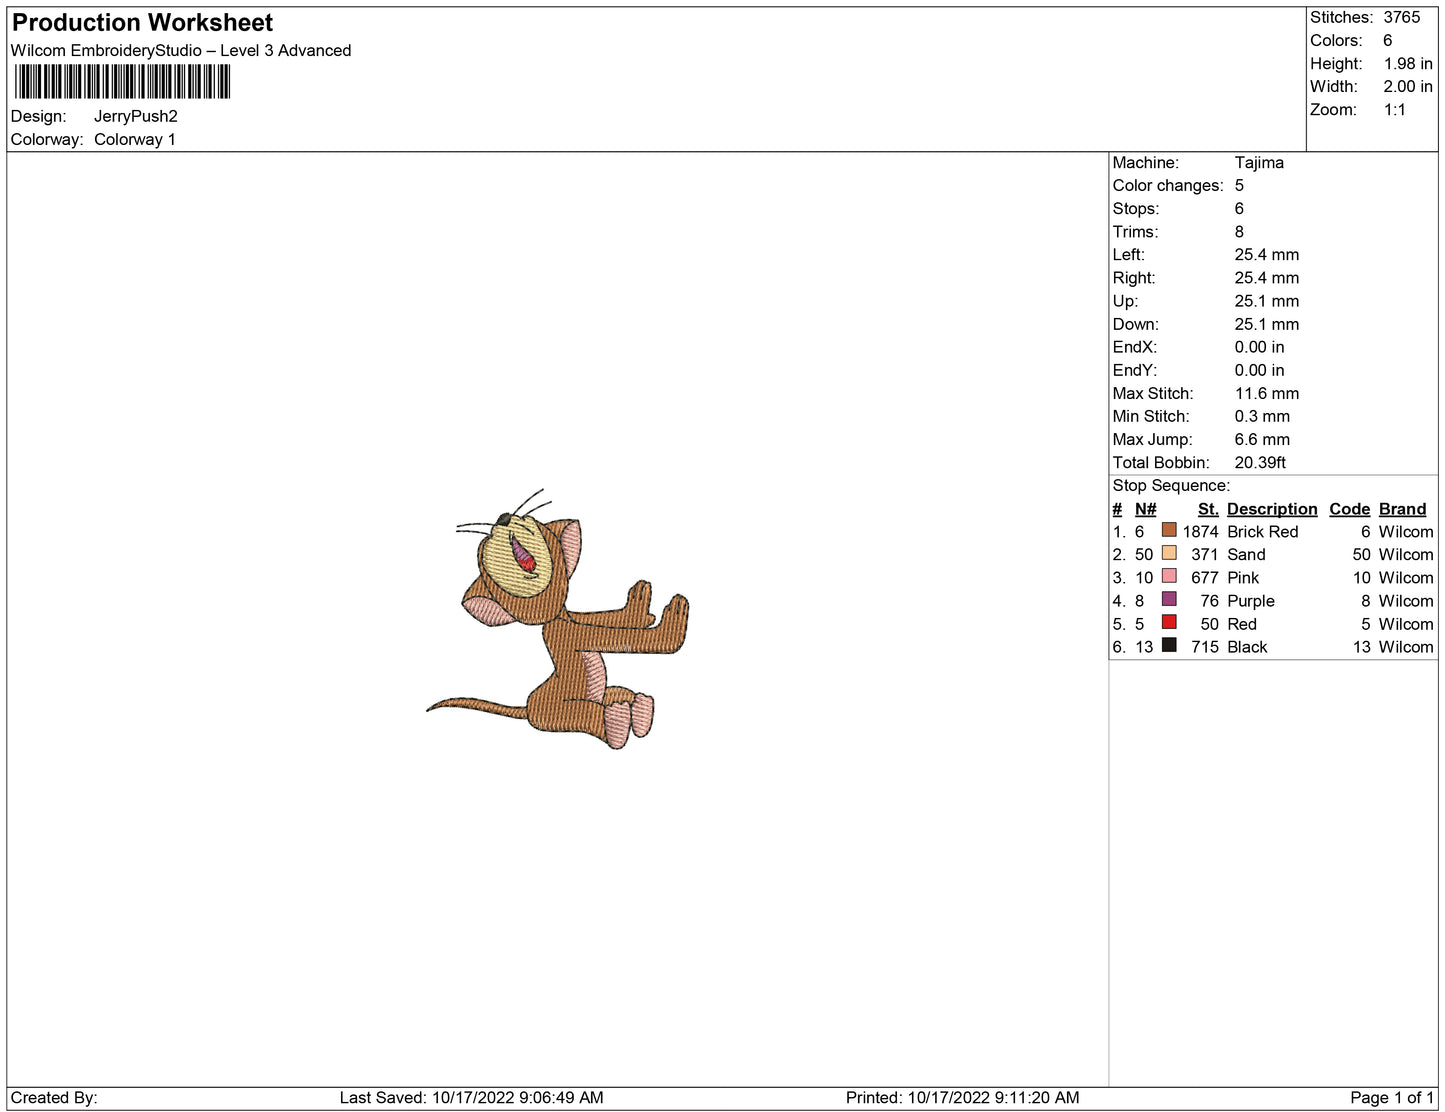This screenshot has height=1112, width=1445.
Task: Click the "Purple" description text
Action: coord(1251,600)
